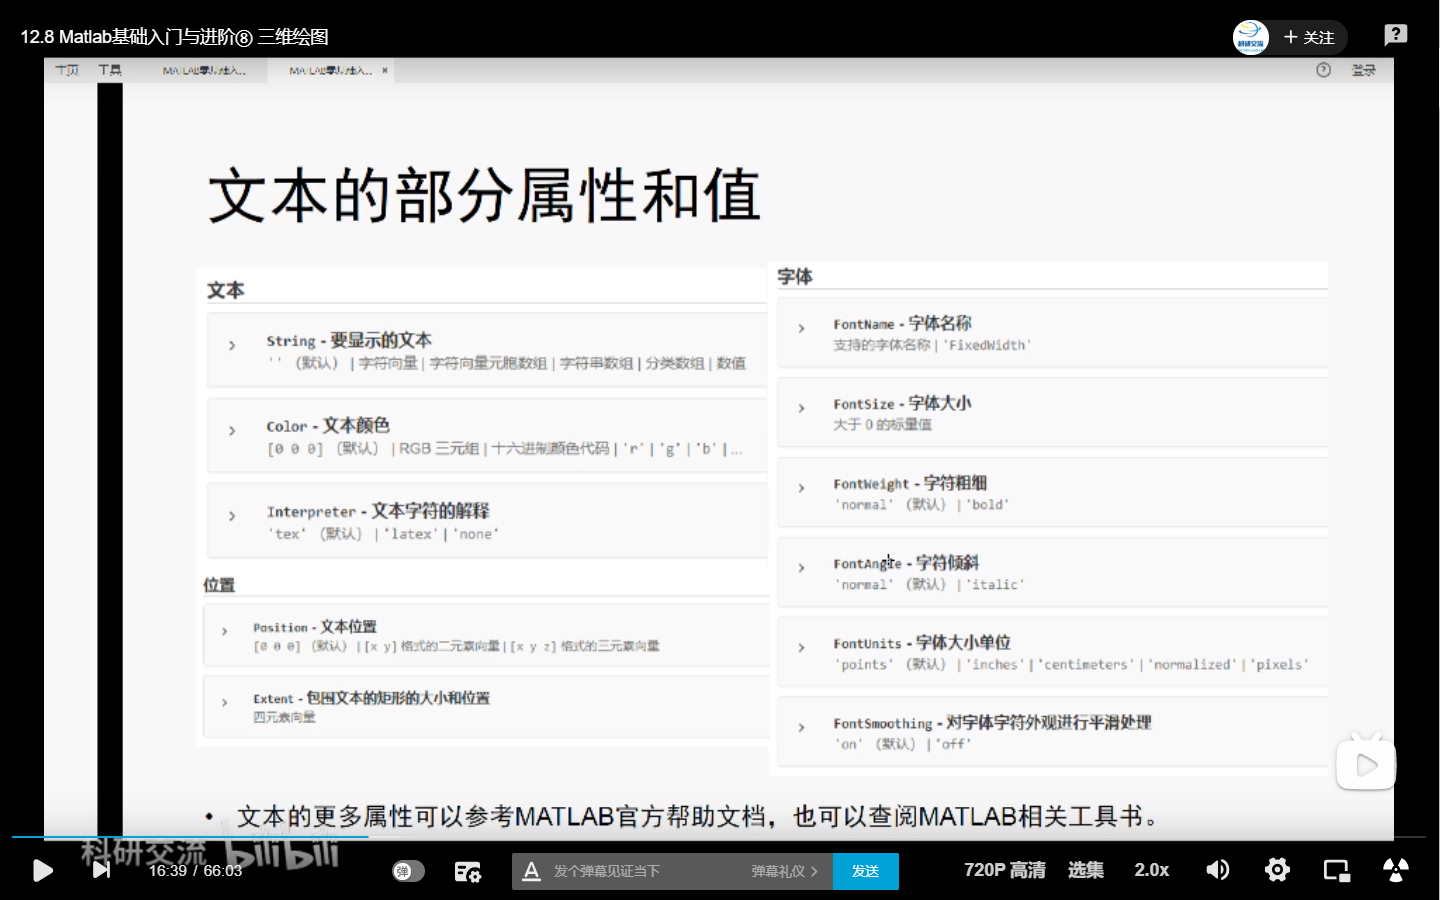Click the 'on' (默认) | 'off' line
This screenshot has width=1440, height=900.
click(x=902, y=744)
